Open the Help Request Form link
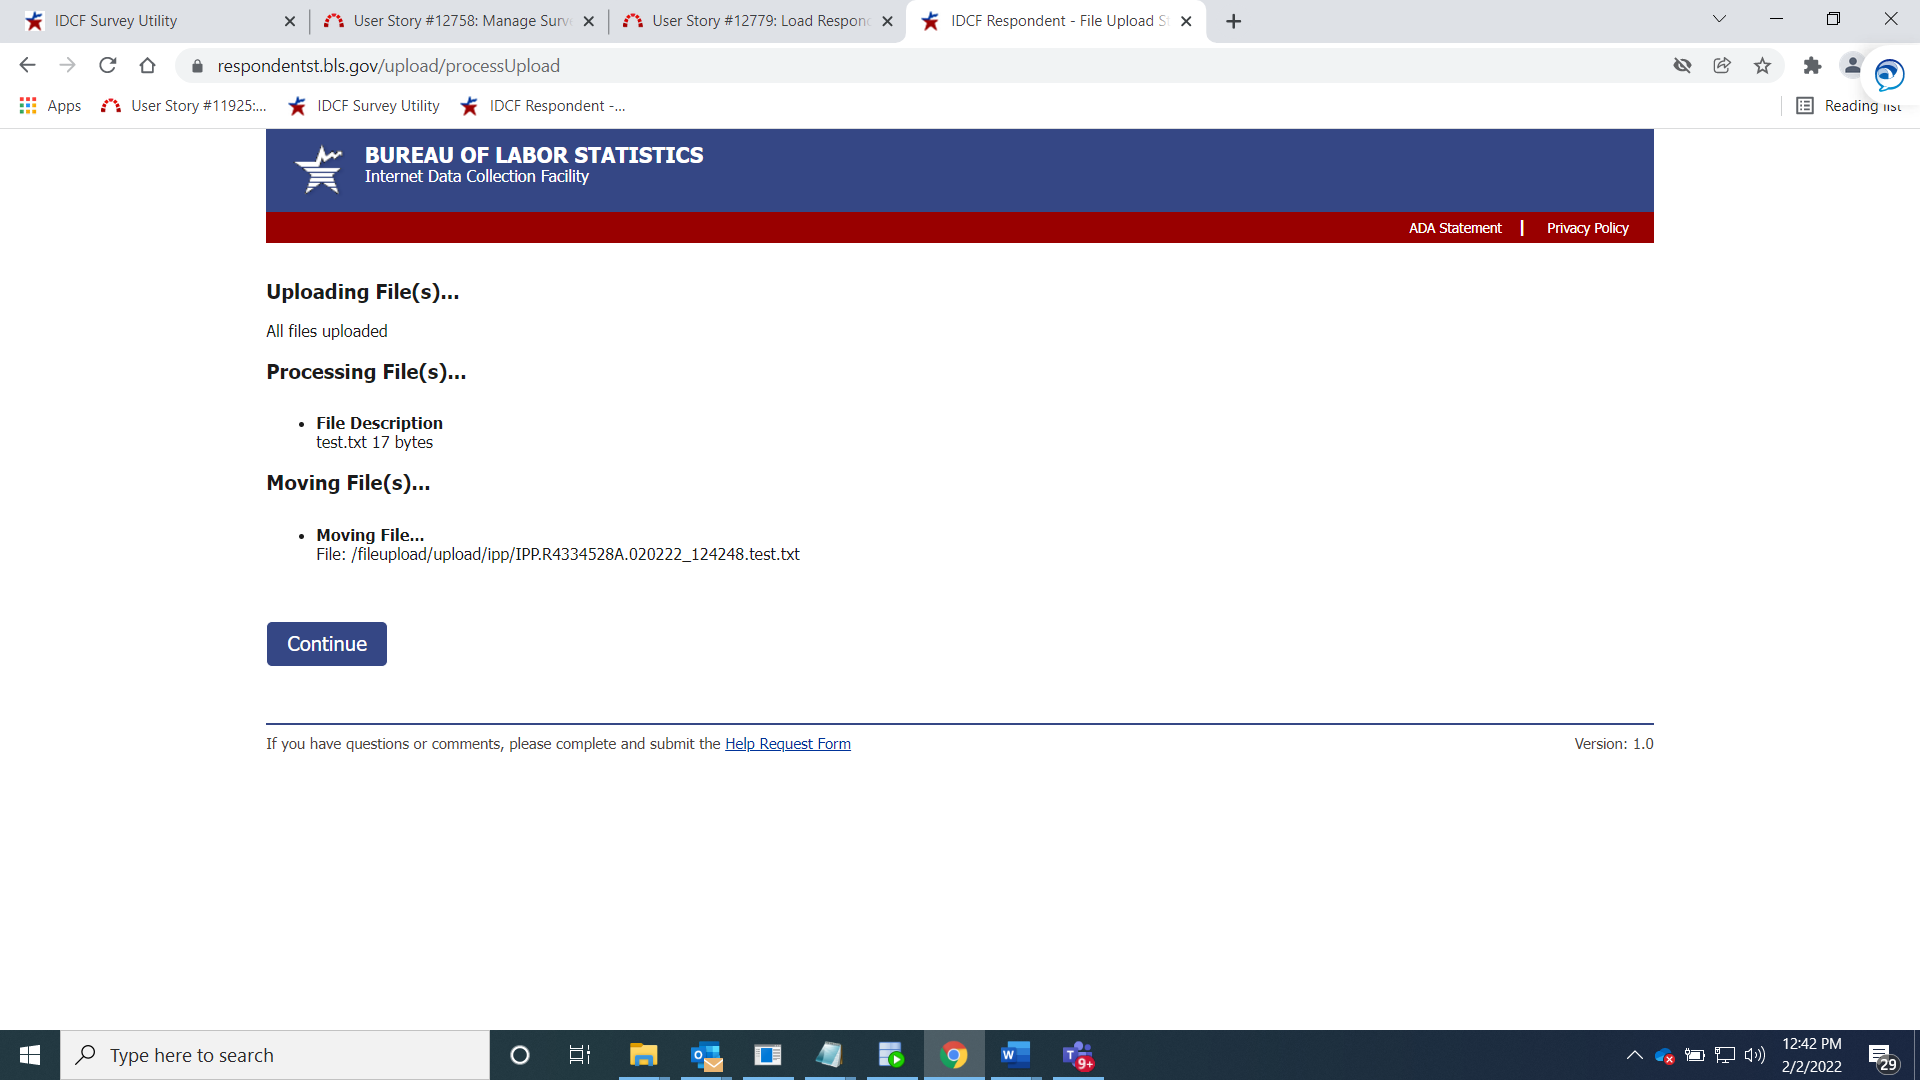 pos(787,744)
